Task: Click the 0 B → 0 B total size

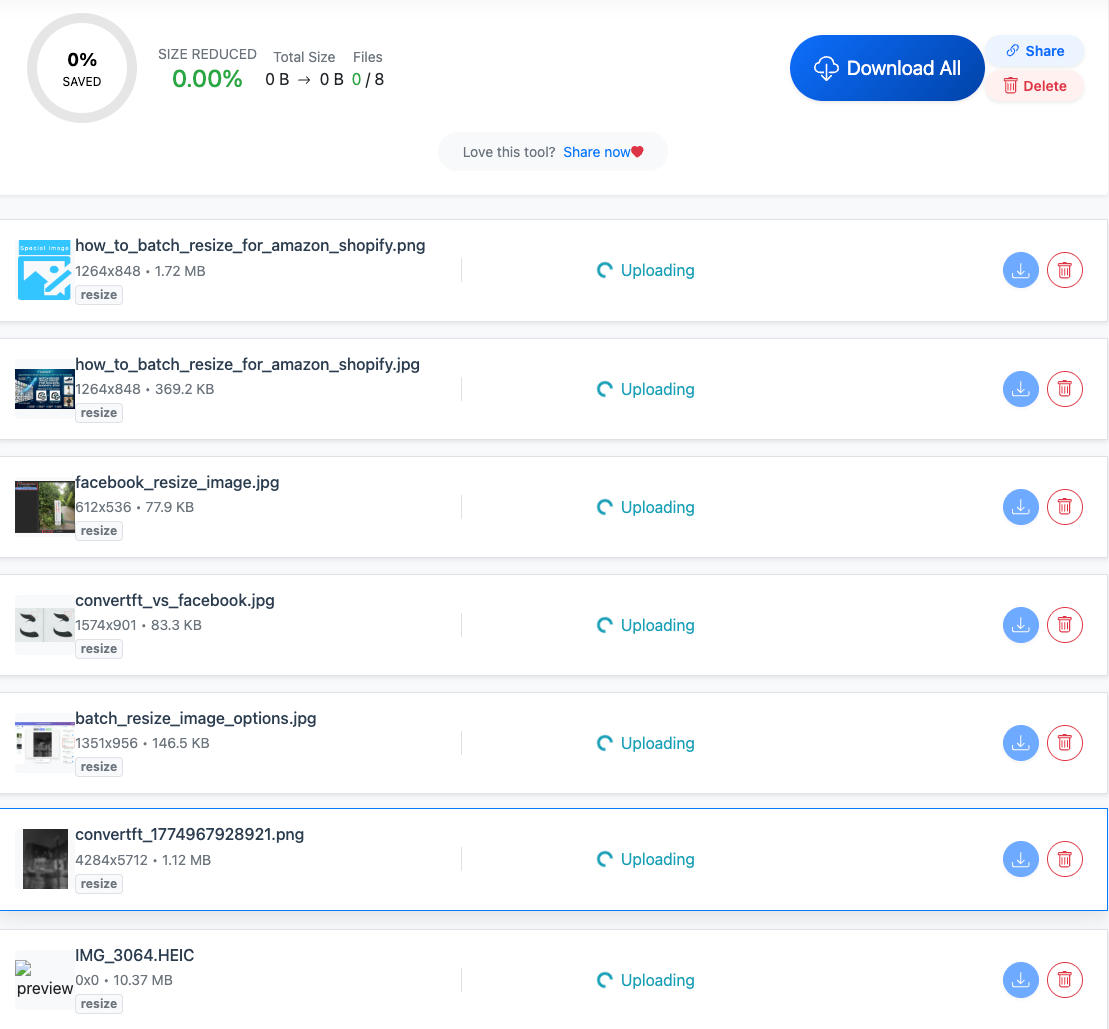Action: 304,80
